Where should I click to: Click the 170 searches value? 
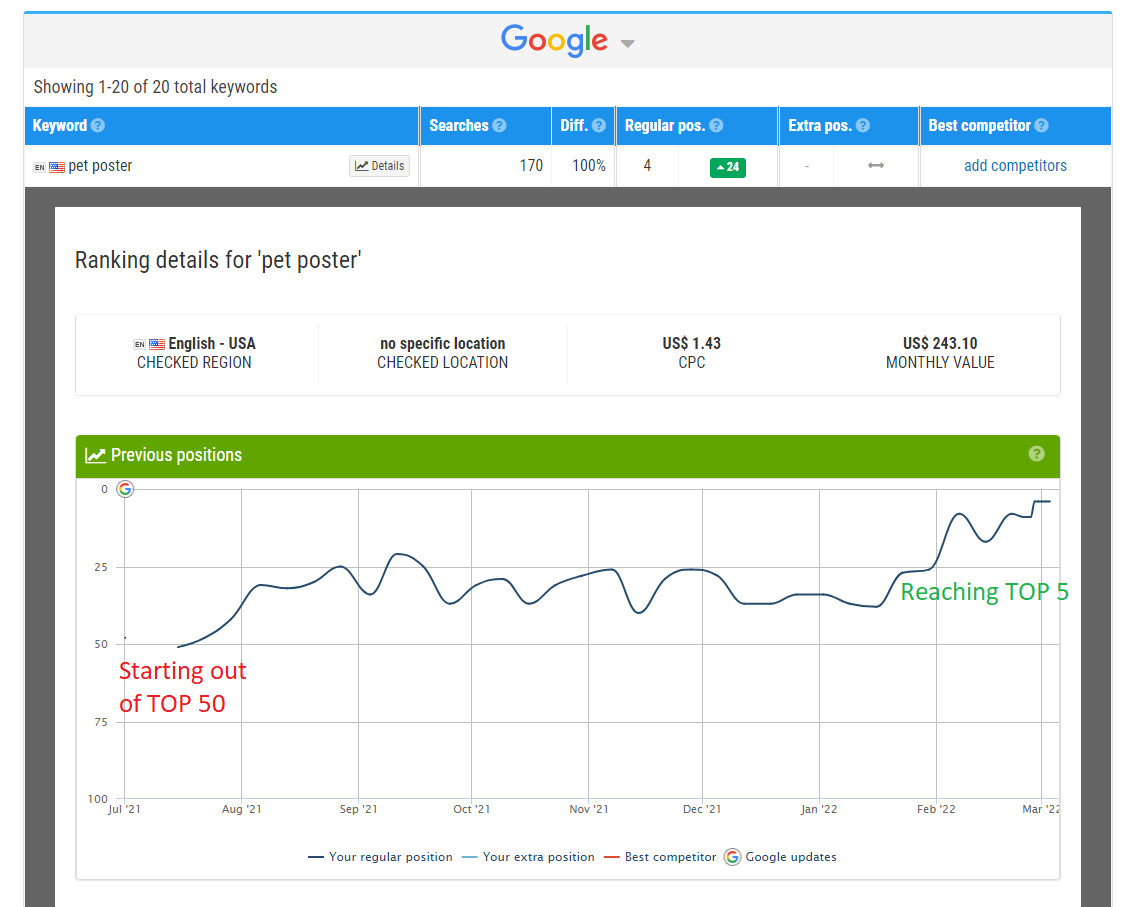coord(531,166)
